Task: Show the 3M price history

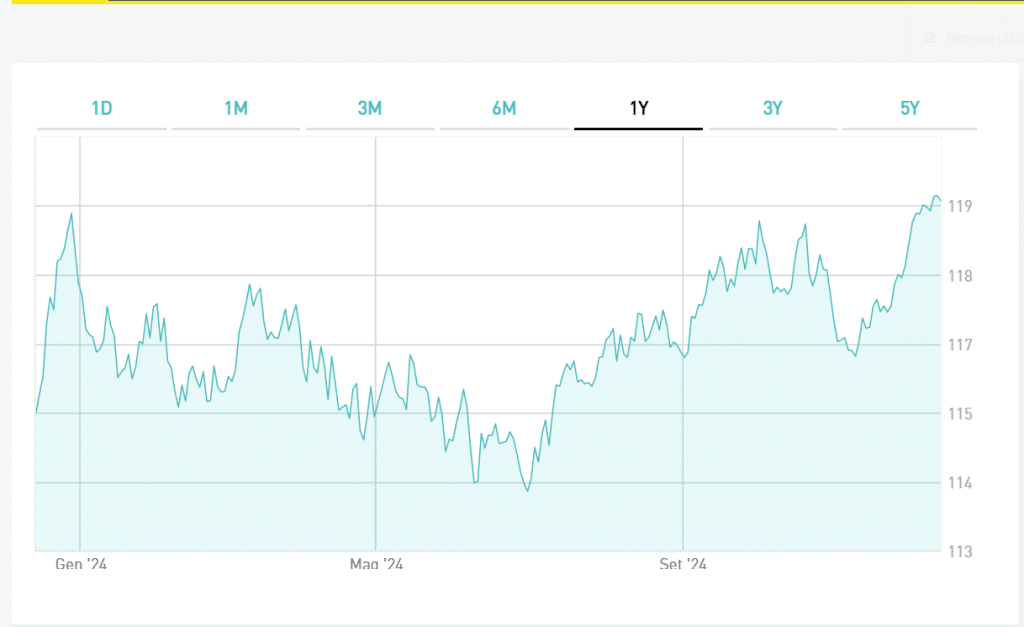Action: (x=369, y=109)
